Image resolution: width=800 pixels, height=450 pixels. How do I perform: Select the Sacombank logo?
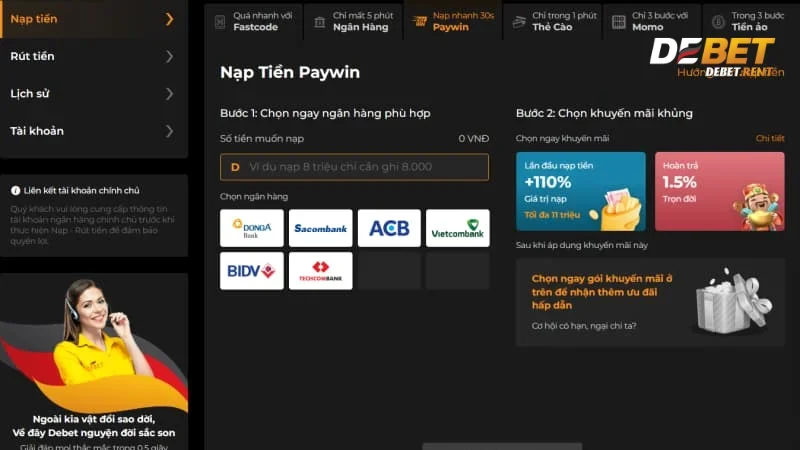320,228
